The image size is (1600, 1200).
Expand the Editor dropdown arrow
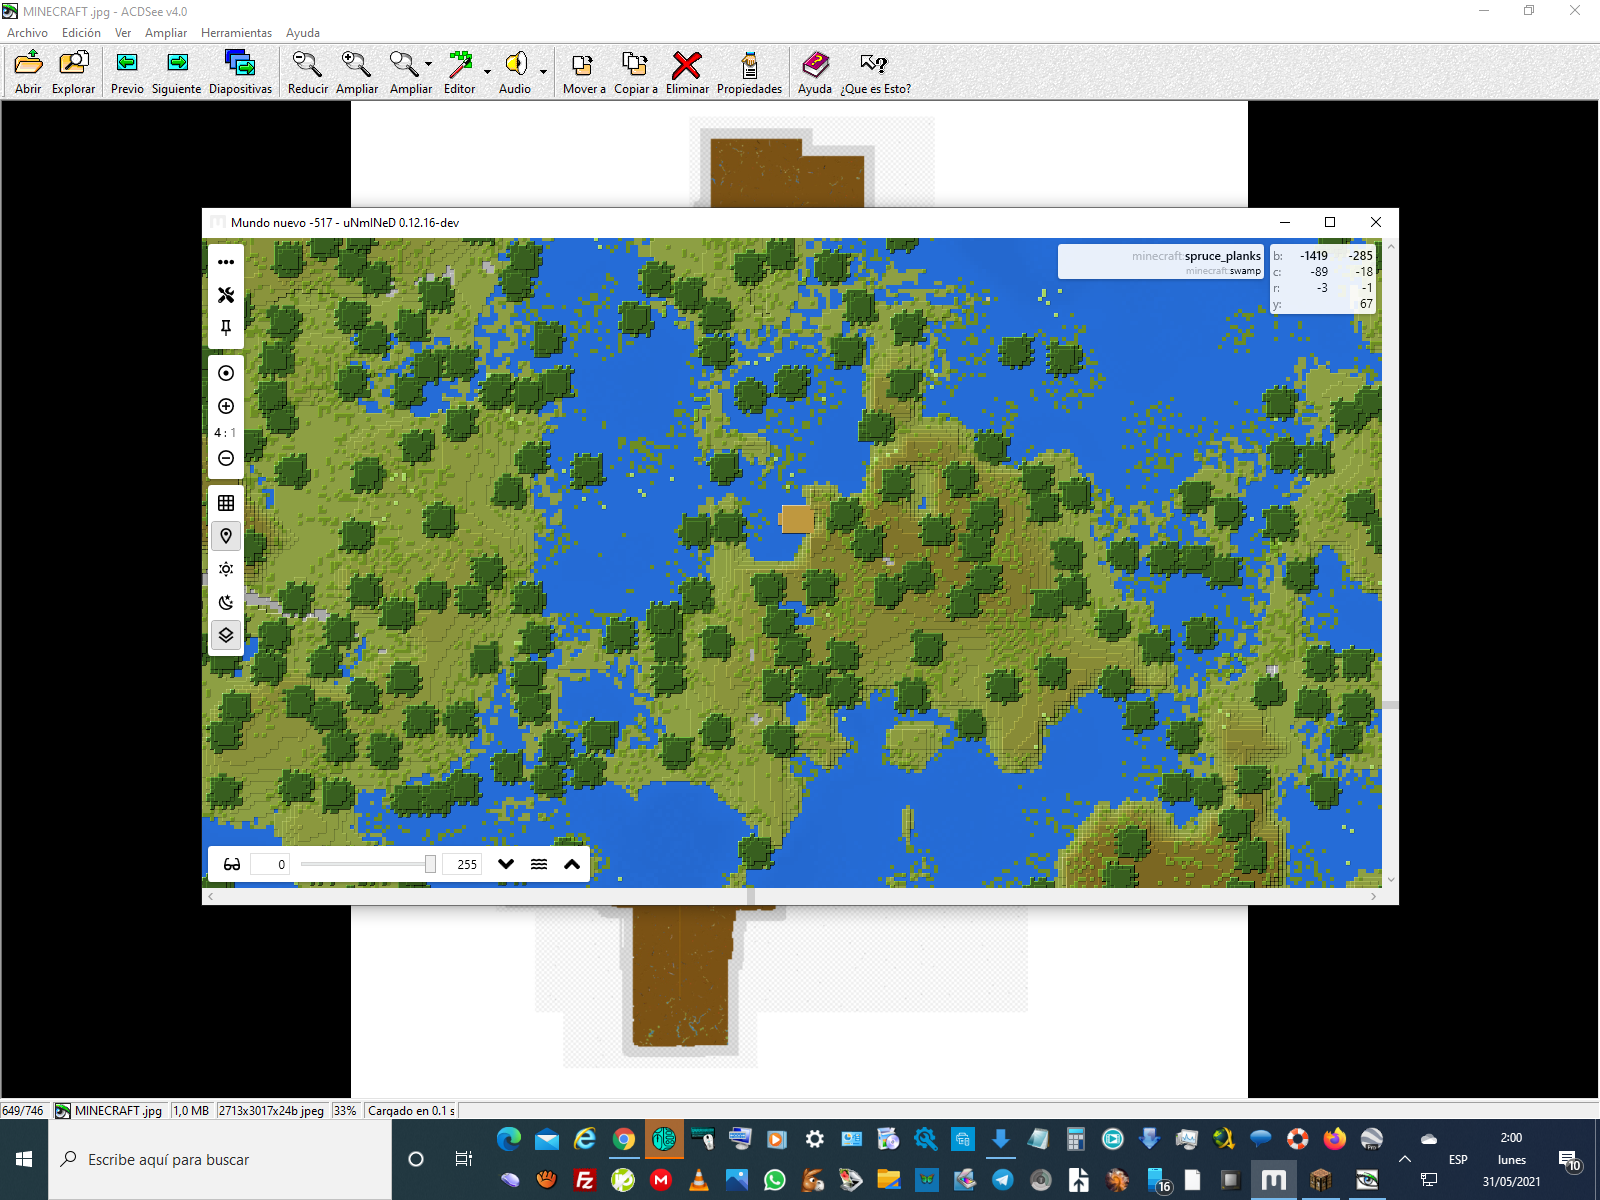(x=487, y=72)
